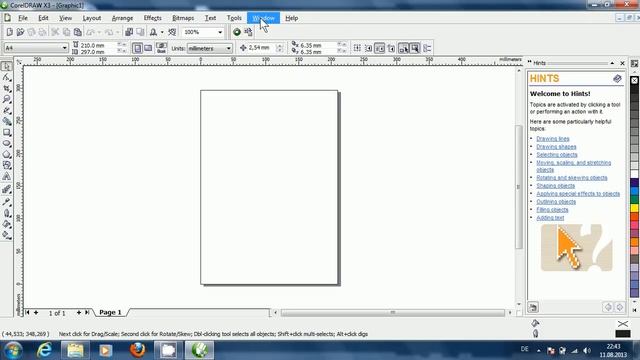Set page orientation to Landscape
This screenshot has width=640, height=360.
click(148, 48)
